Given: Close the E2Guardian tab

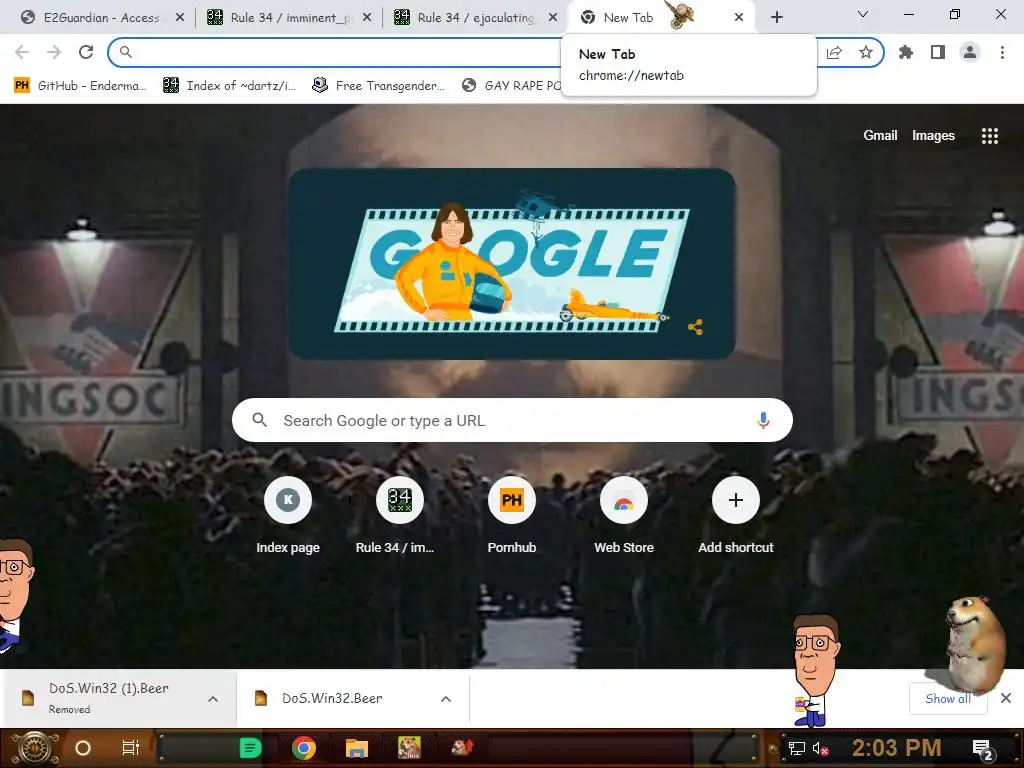Looking at the screenshot, I should point(180,18).
